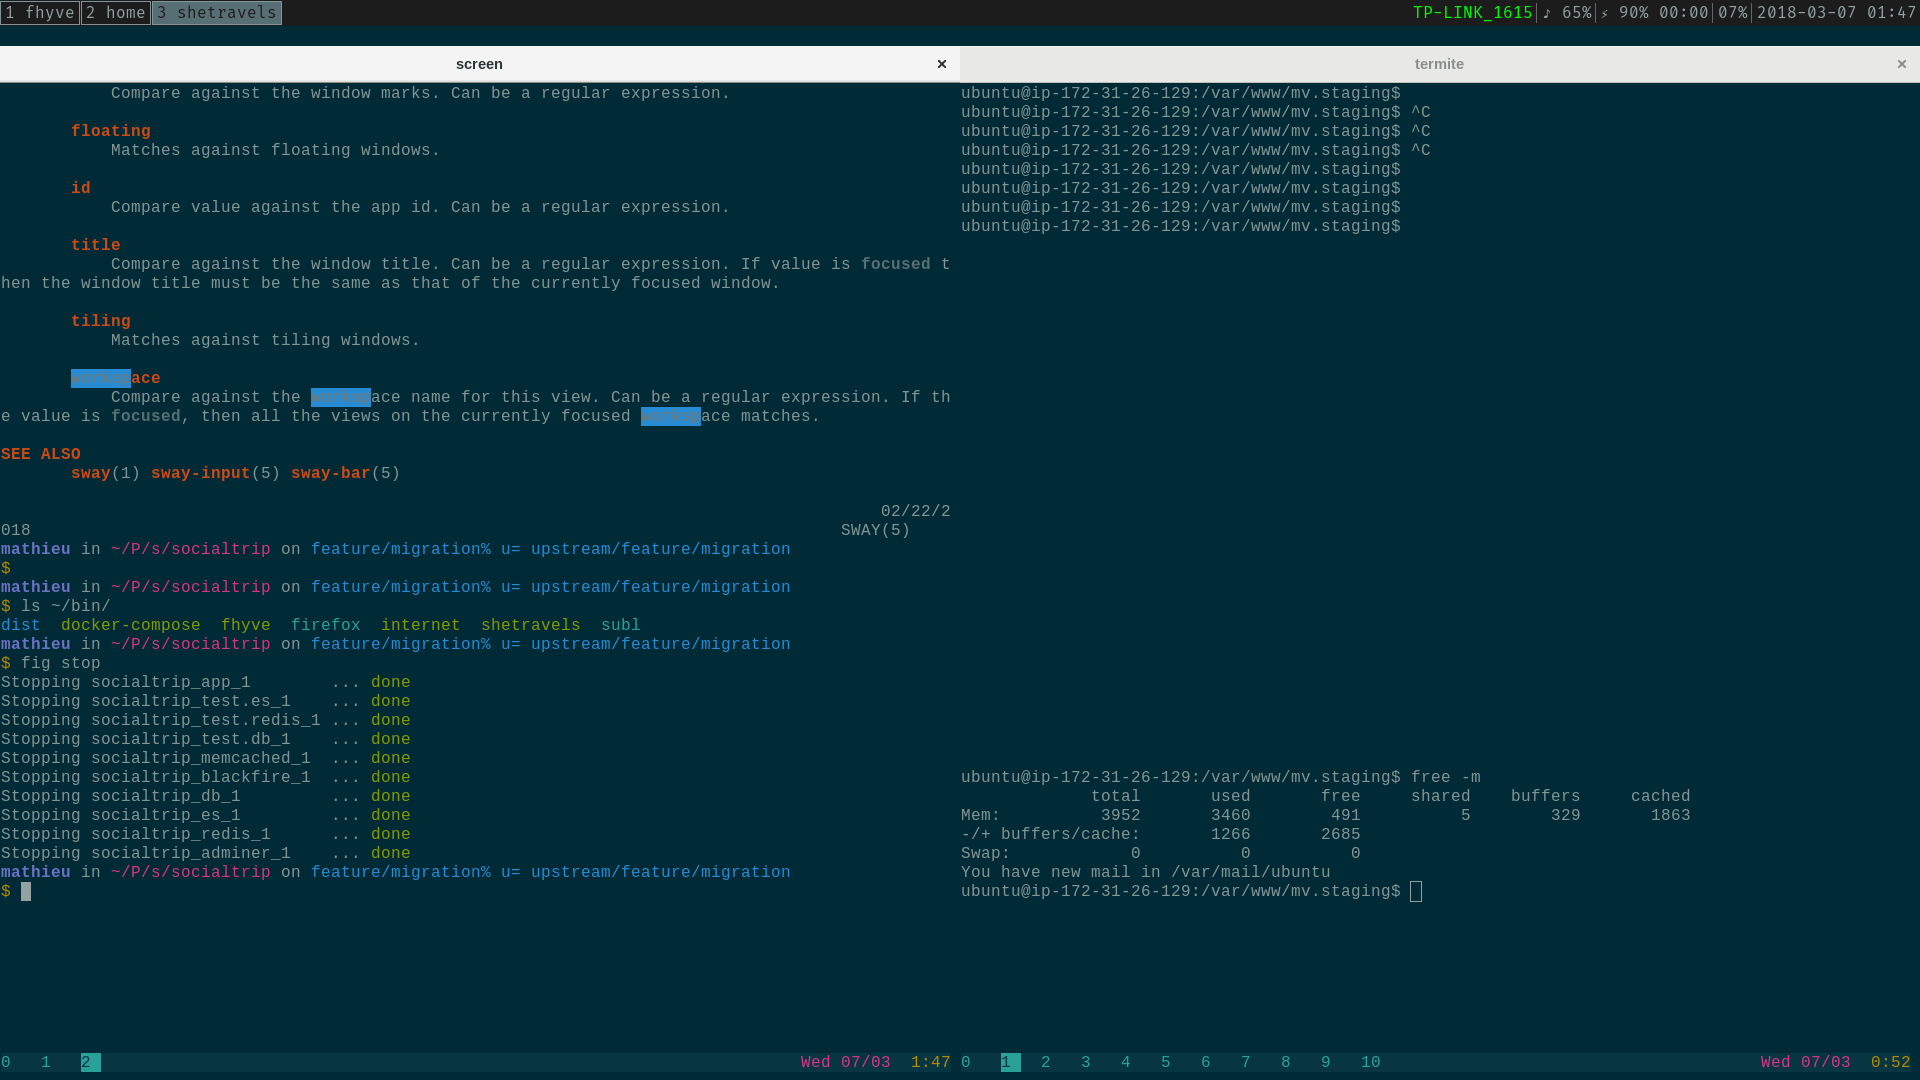
Task: Click the Wed 07/03 clock in left tmux bar
Action: (845, 1062)
